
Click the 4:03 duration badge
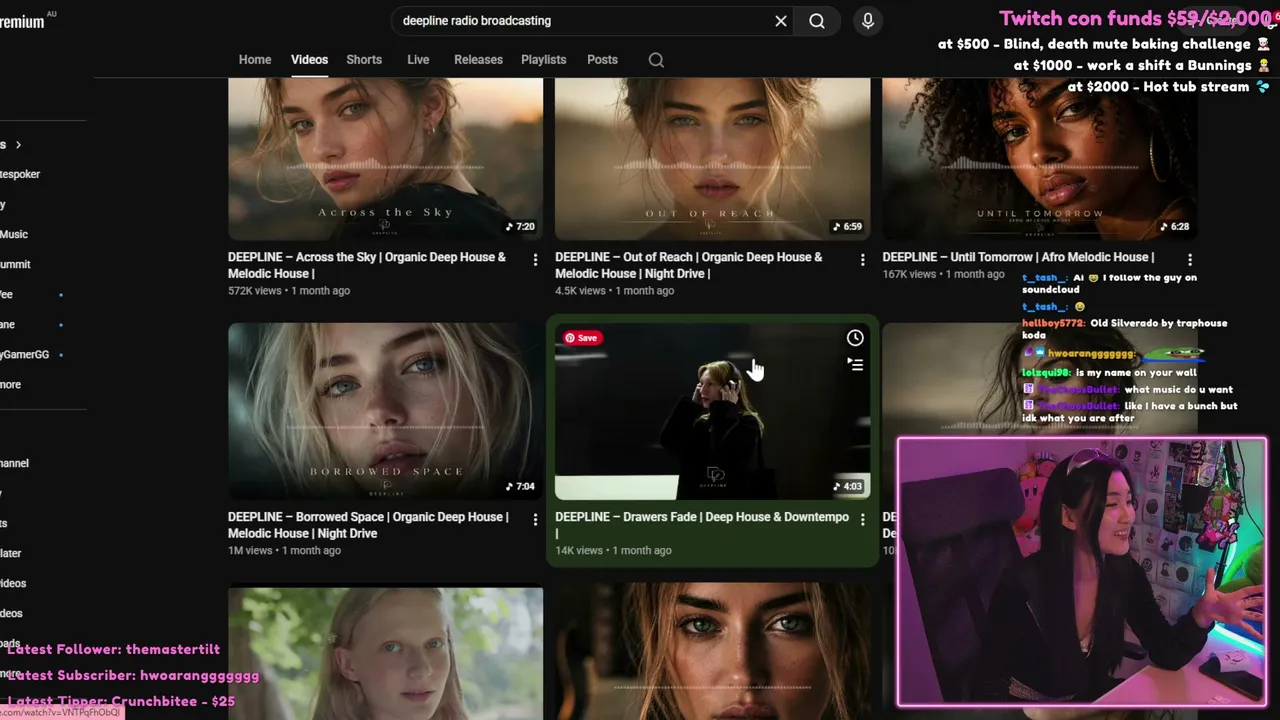point(847,487)
